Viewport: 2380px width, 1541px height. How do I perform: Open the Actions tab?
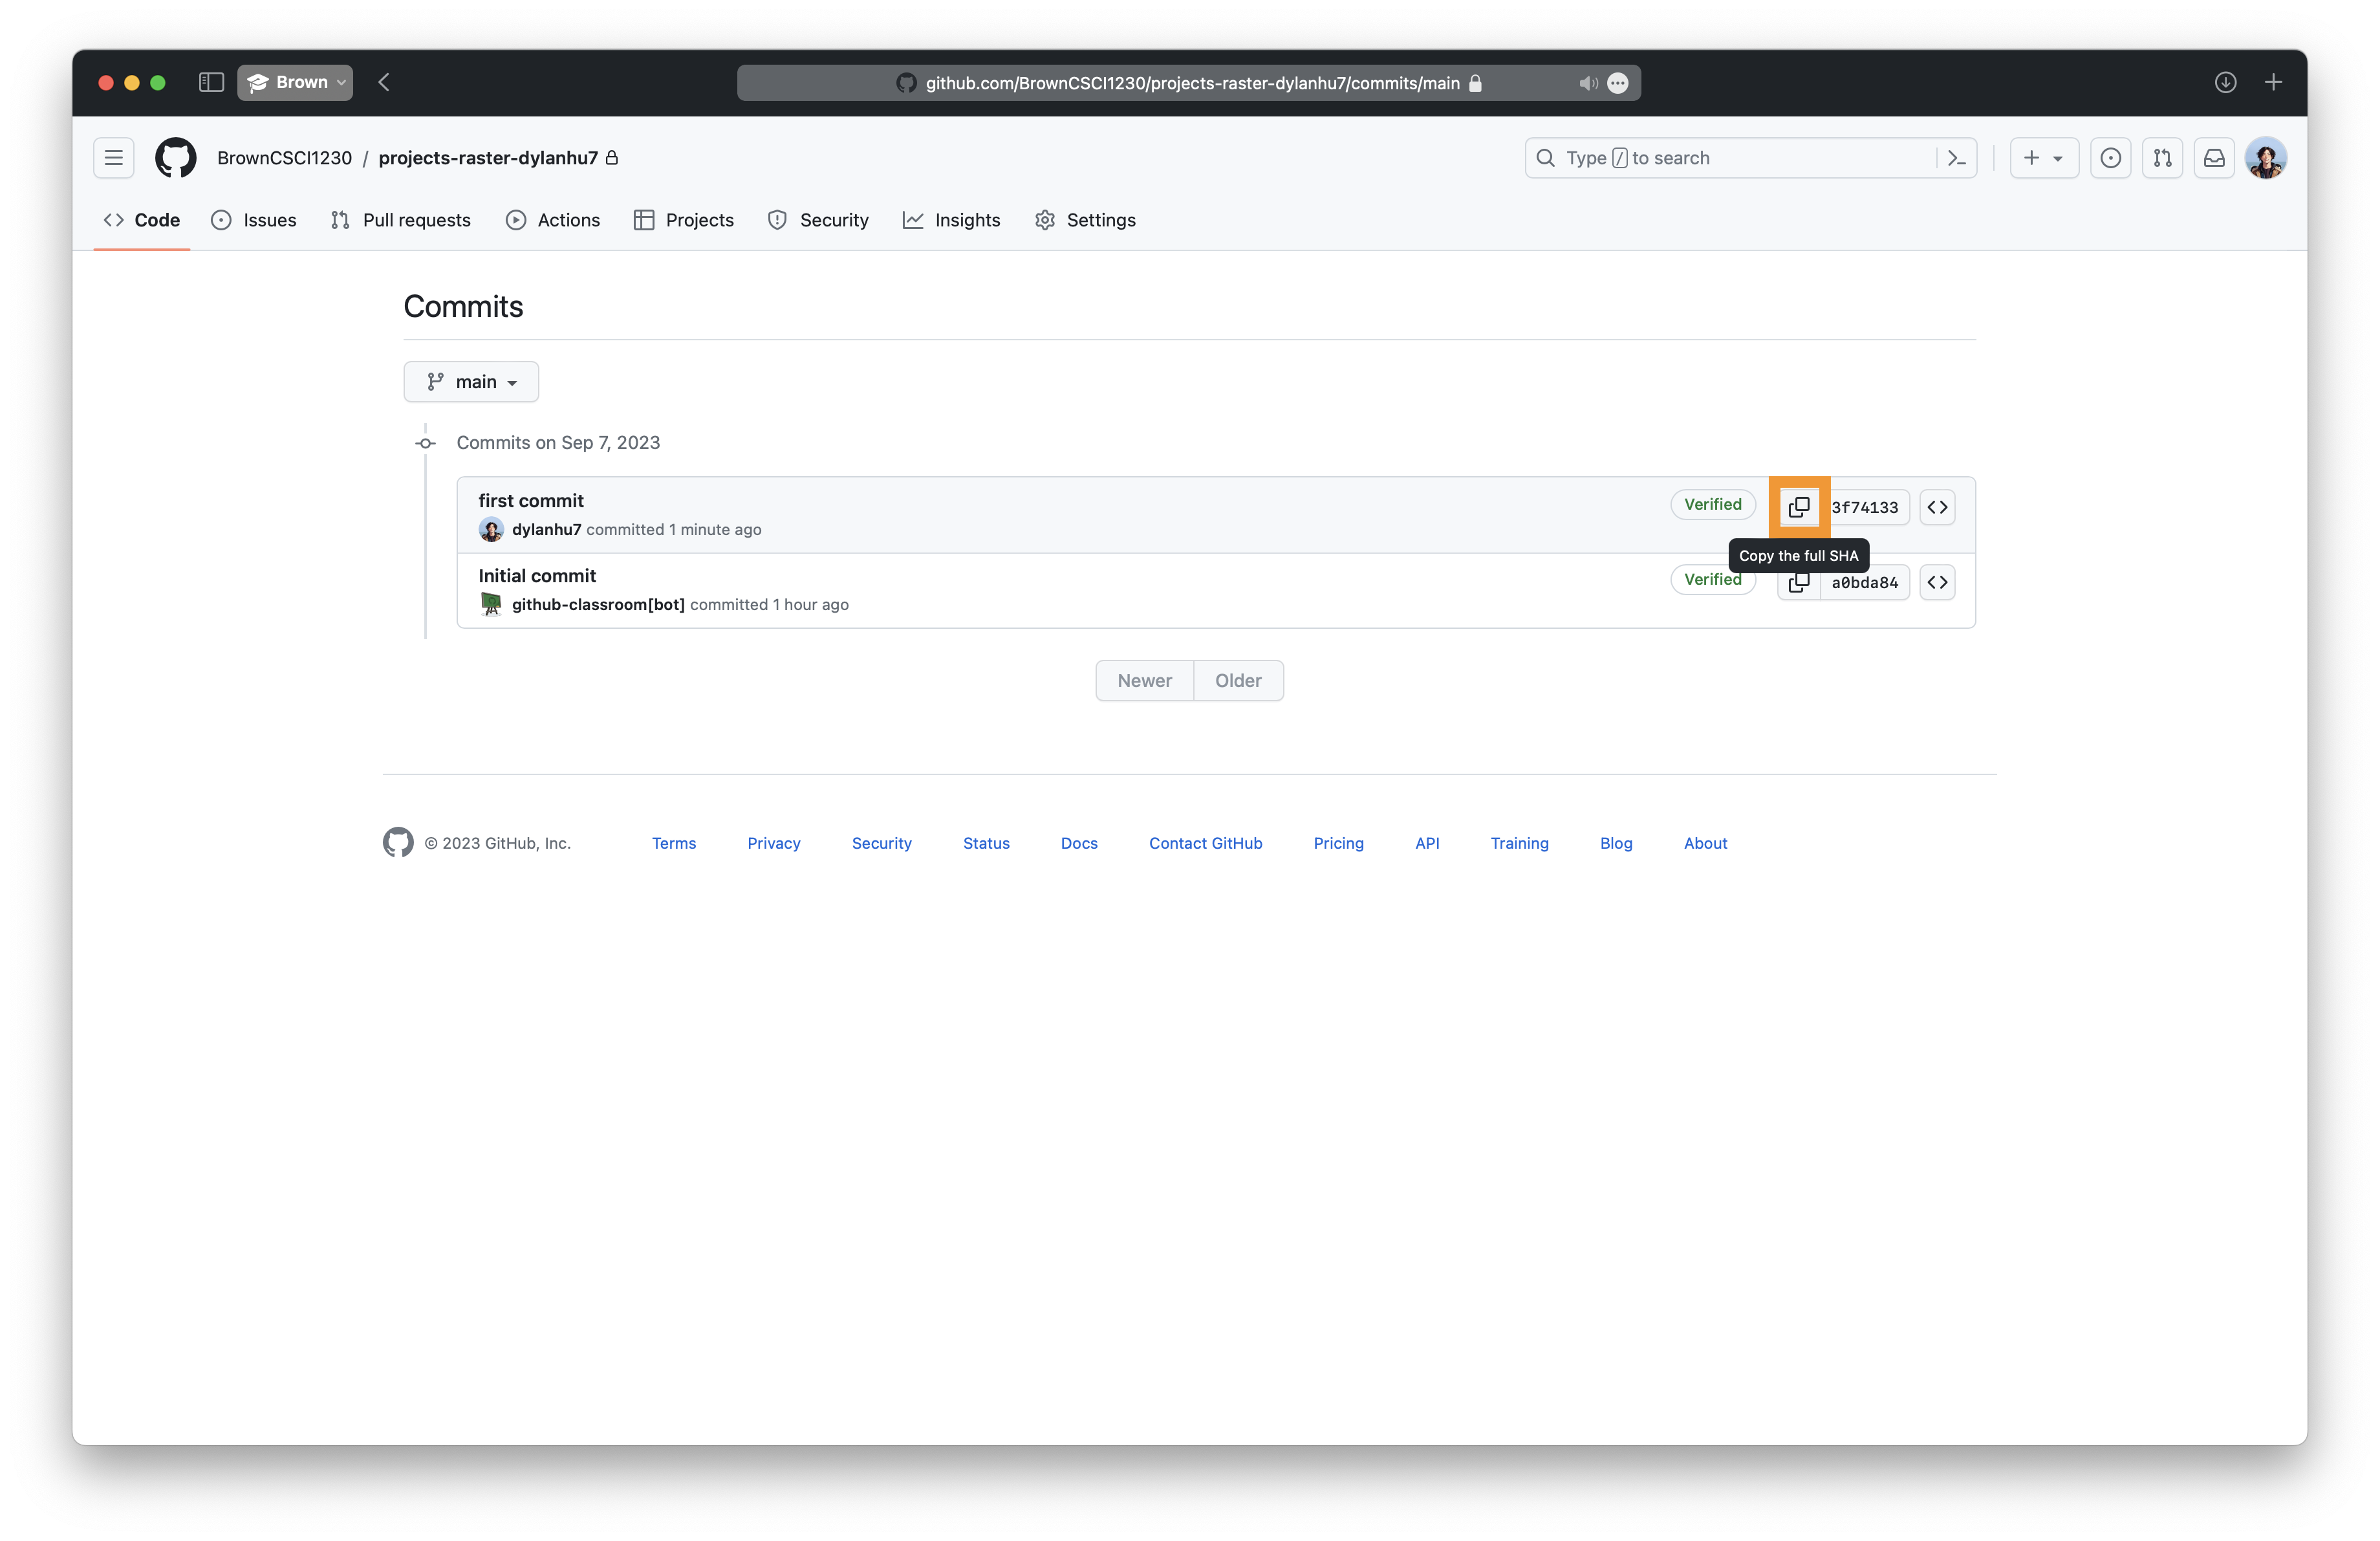pyautogui.click(x=553, y=220)
